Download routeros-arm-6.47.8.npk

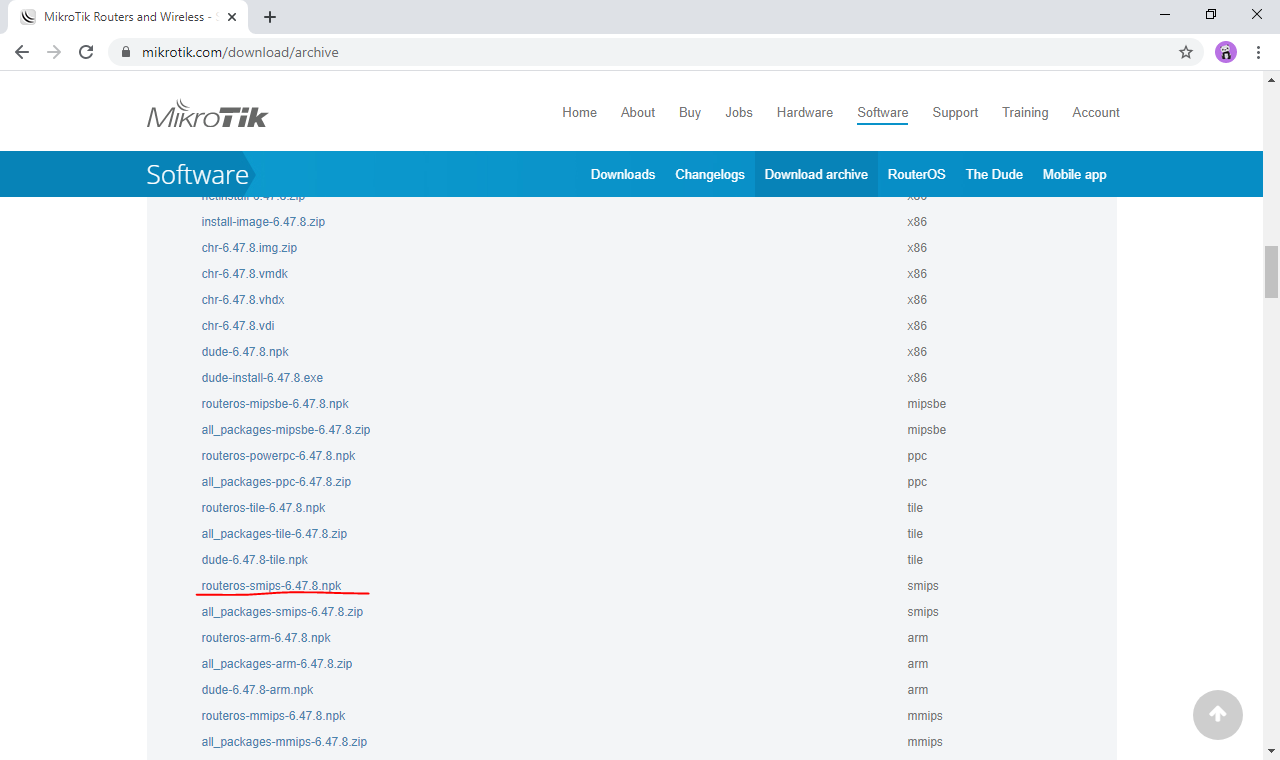coord(266,638)
